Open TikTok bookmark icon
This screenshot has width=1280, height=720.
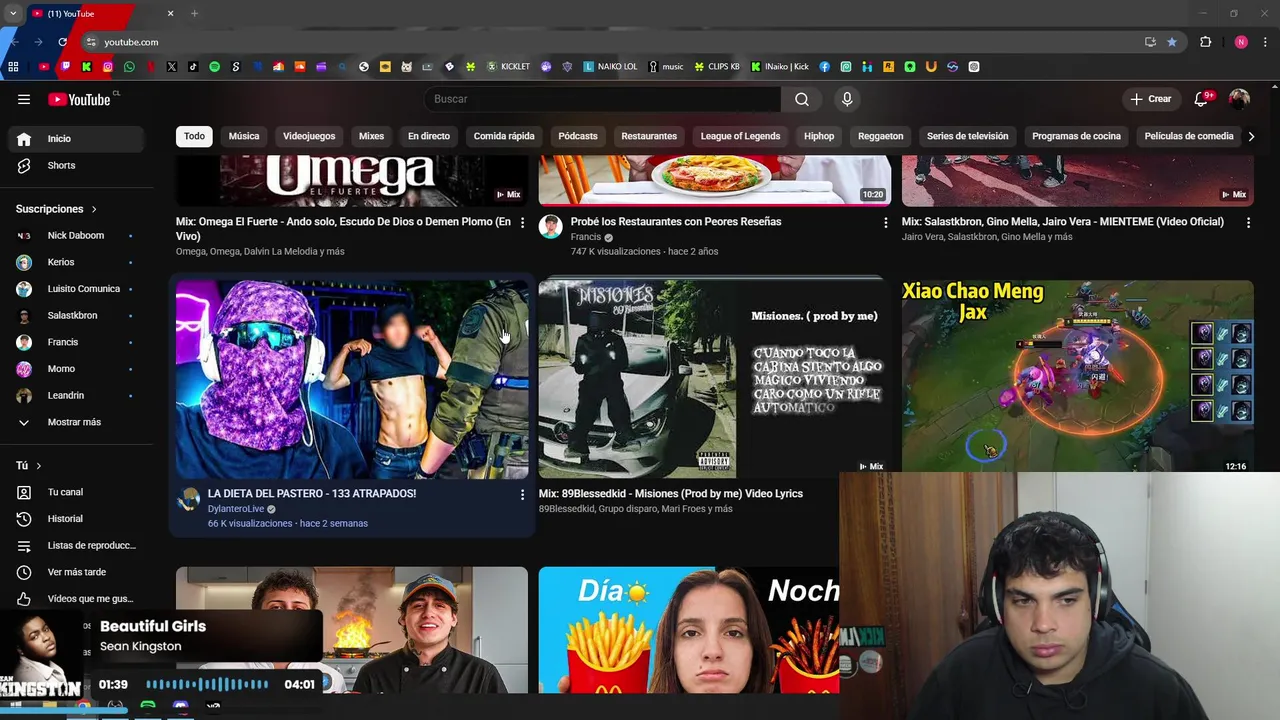(x=193, y=67)
